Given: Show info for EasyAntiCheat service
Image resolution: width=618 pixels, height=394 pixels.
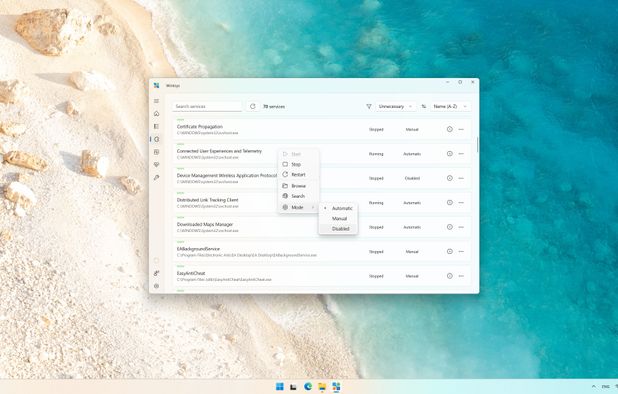Looking at the screenshot, I should coord(450,276).
